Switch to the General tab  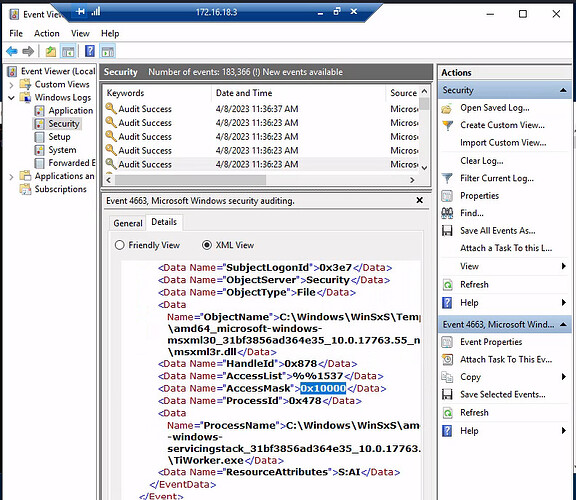pos(128,223)
